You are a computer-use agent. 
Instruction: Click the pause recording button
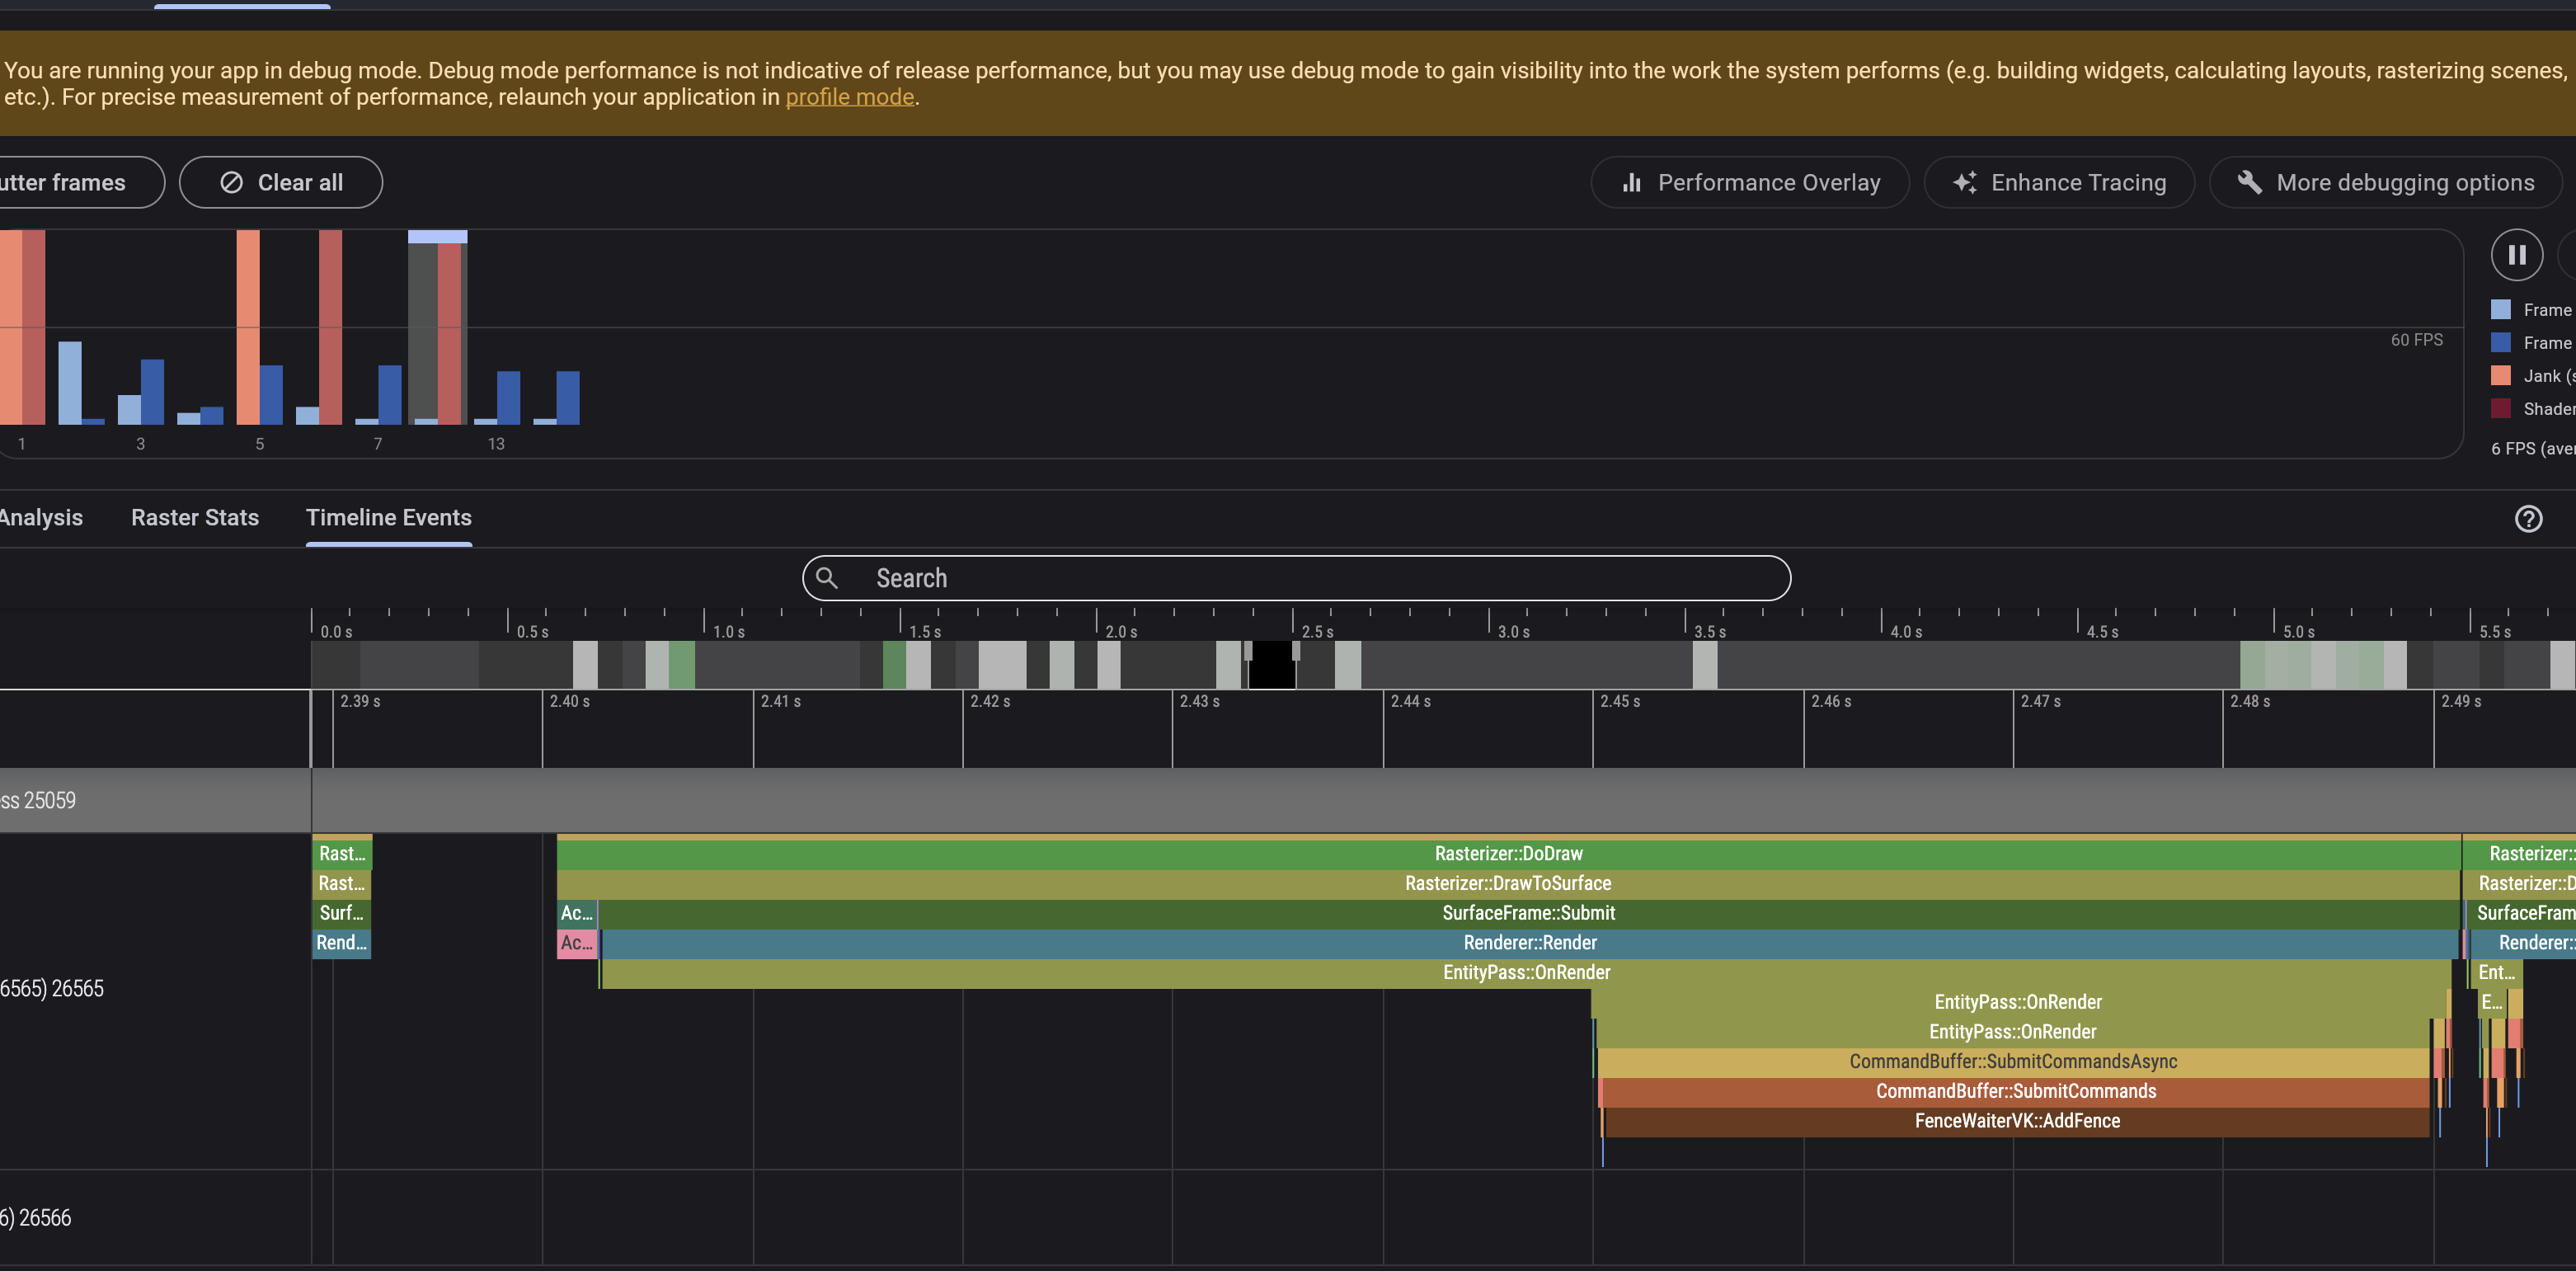point(2516,255)
